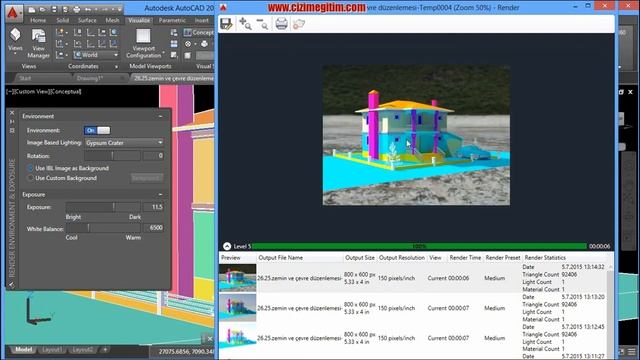Click the Undo arrow in quick access toolbar
The image size is (640, 360).
(87, 9)
